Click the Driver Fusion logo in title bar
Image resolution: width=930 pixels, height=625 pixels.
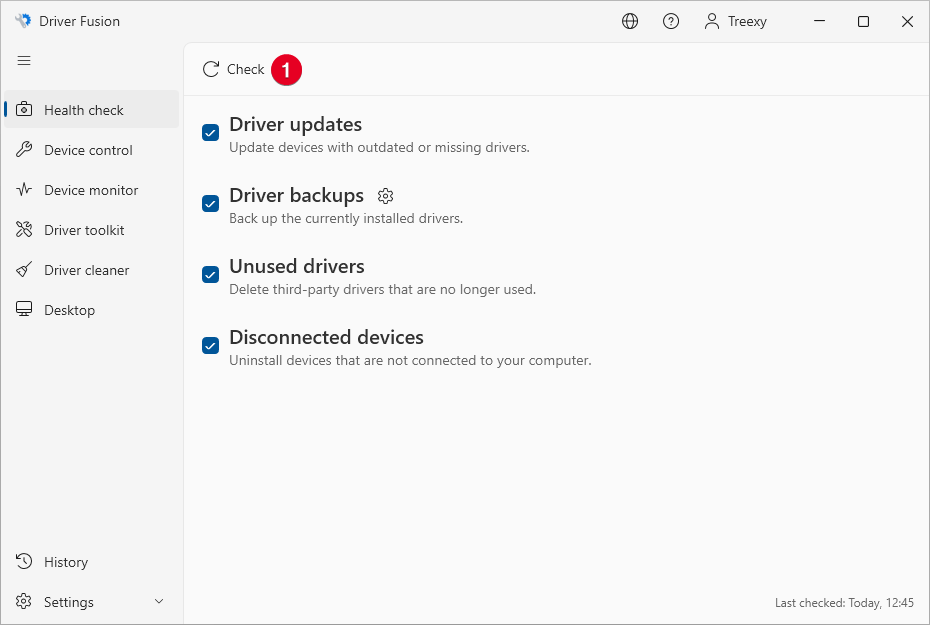22,21
